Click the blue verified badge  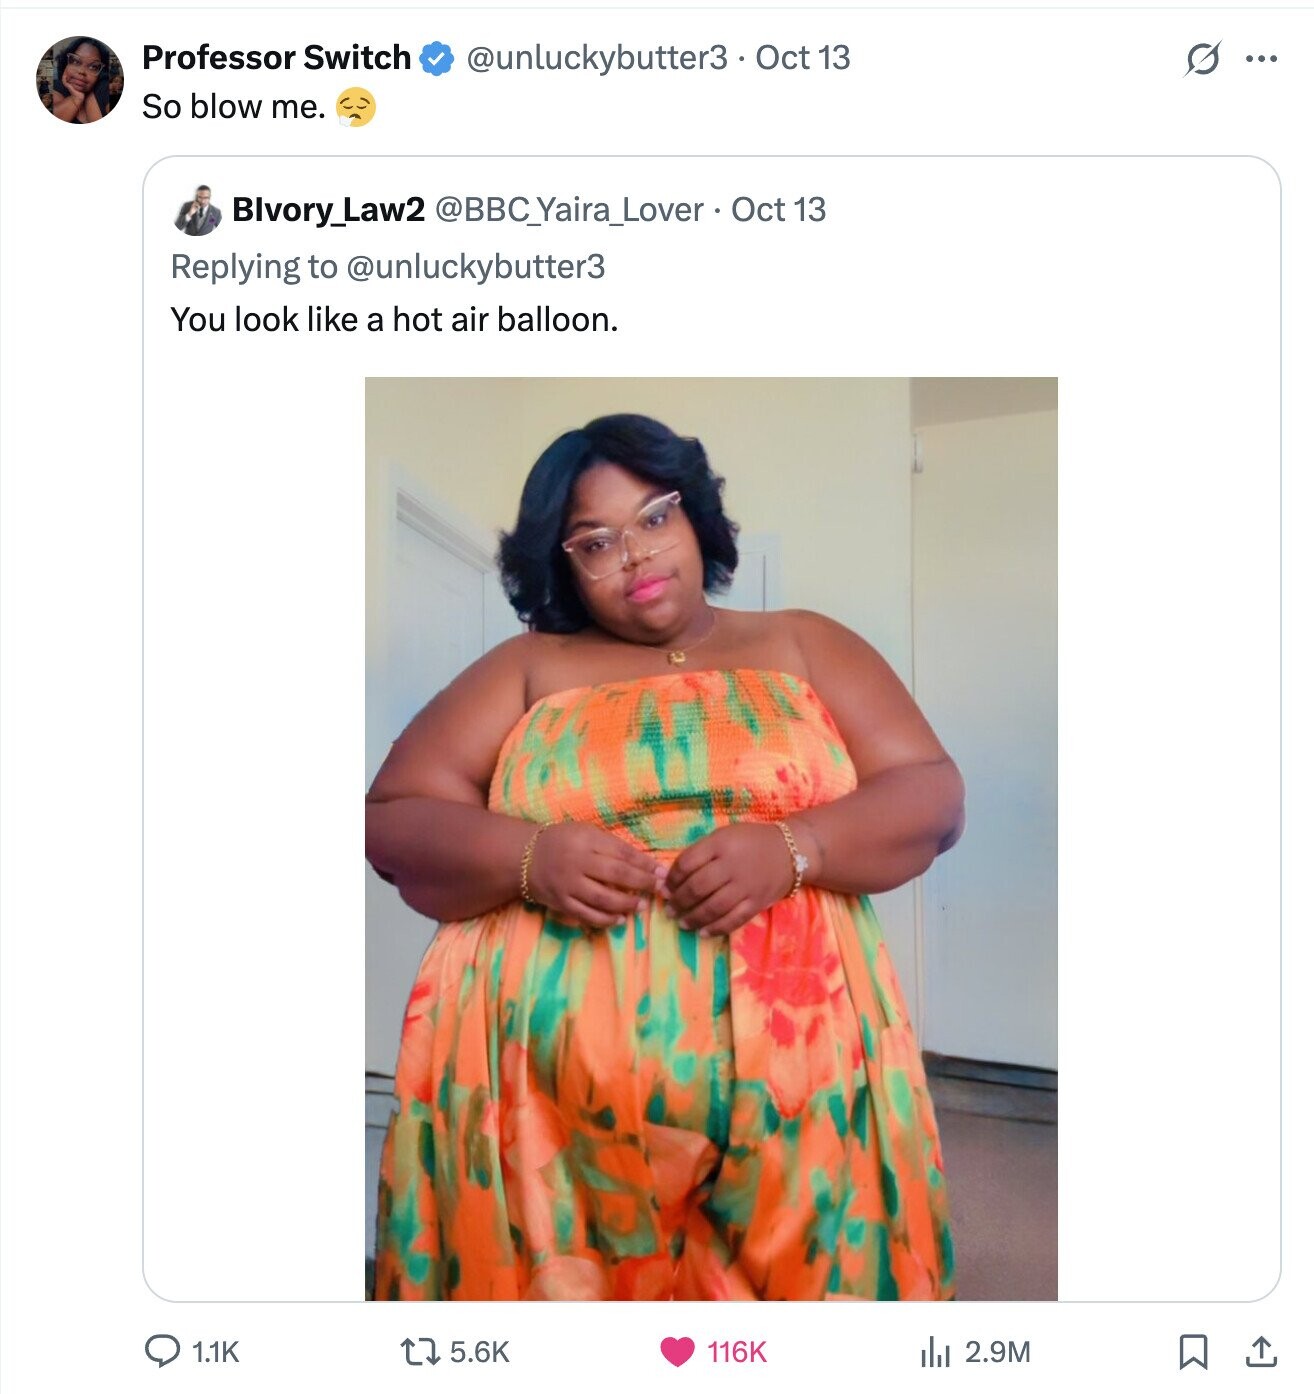pos(435,59)
